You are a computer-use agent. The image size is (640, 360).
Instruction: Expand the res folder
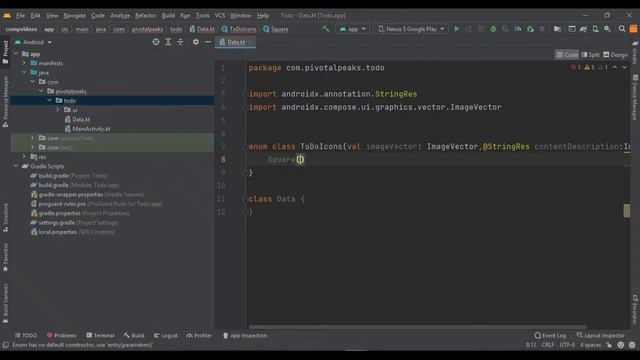tap(24, 157)
